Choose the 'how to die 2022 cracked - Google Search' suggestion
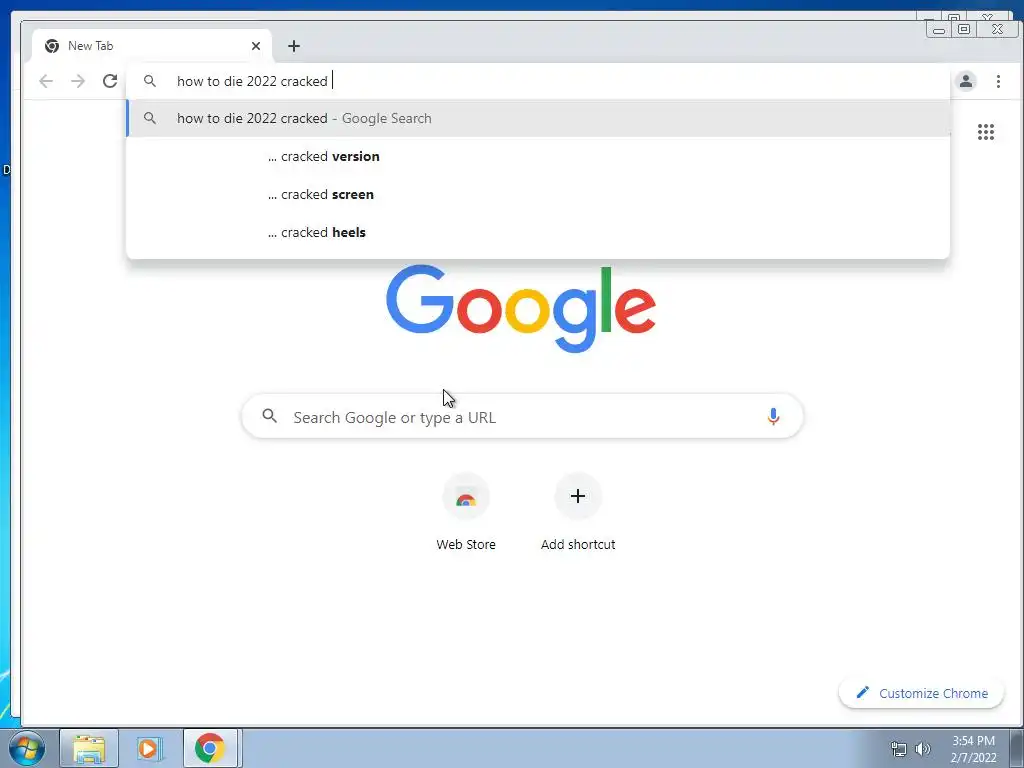 [538, 118]
